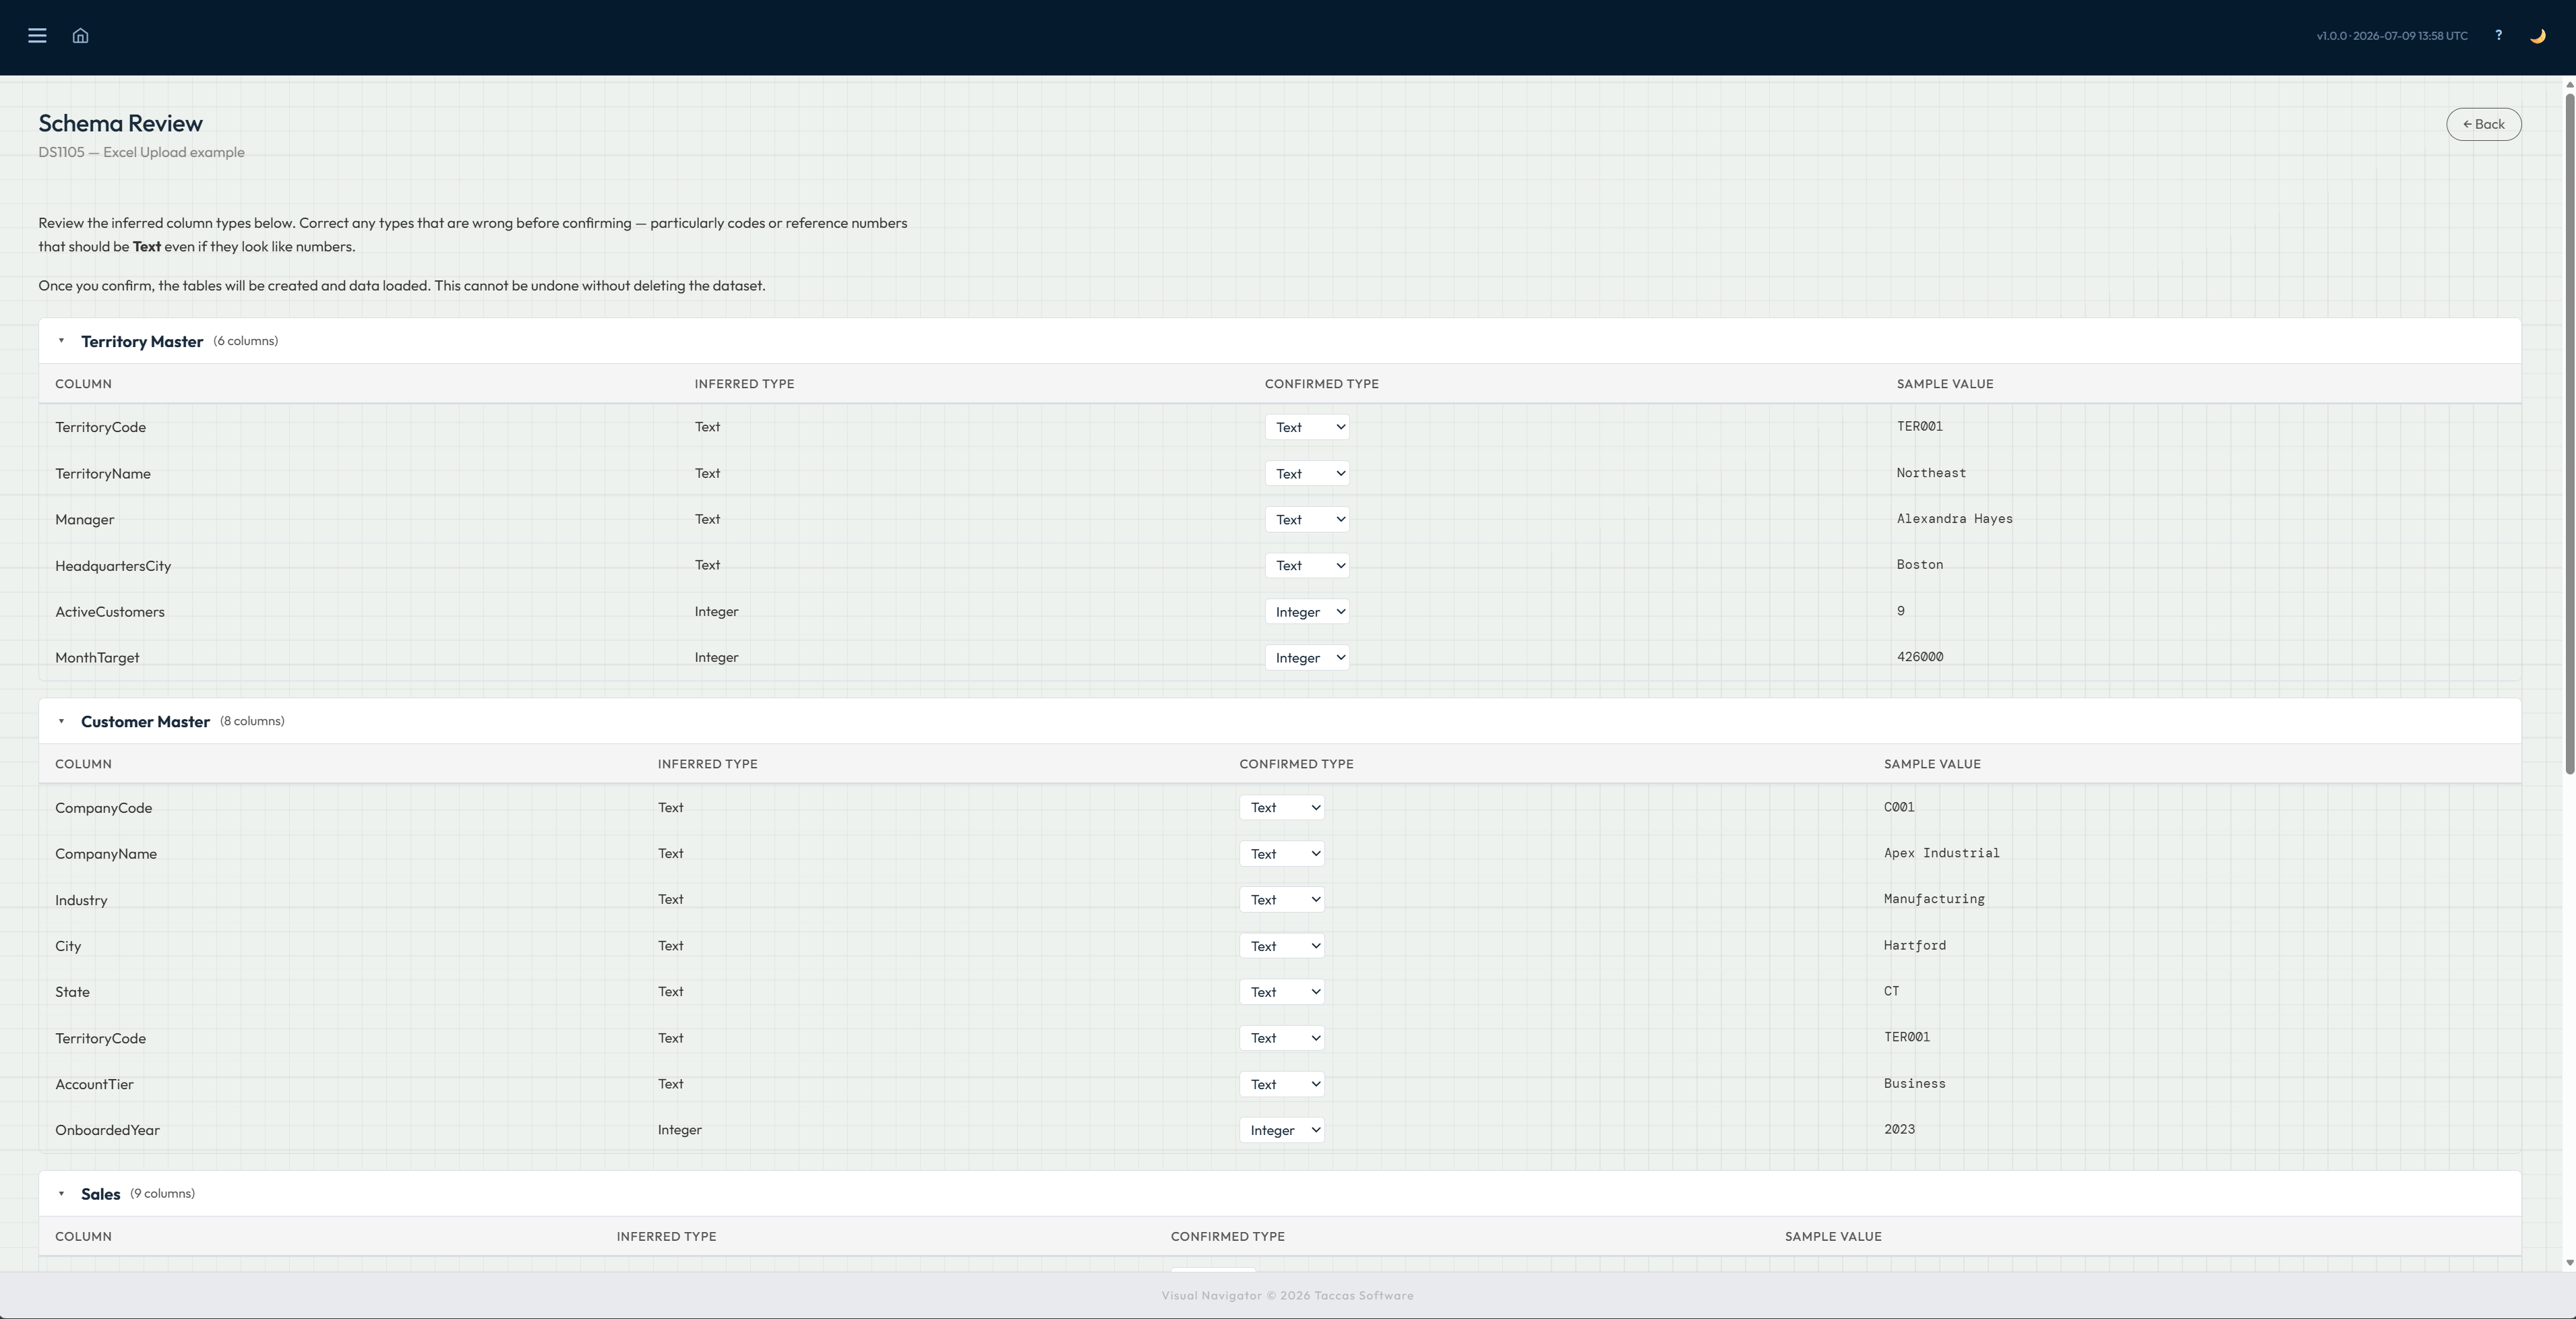Click Integer inferred type for MonthTarget
2576x1319 pixels.
(717, 657)
